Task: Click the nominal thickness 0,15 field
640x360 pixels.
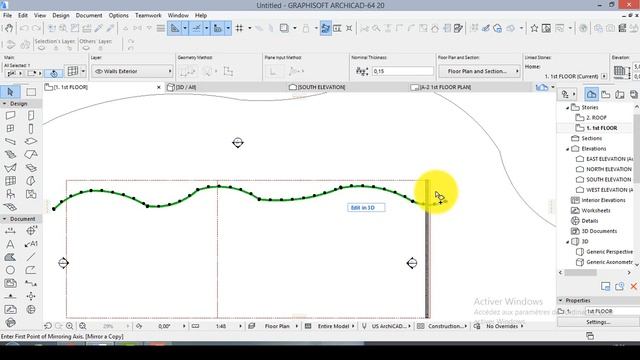Action: pos(402,71)
